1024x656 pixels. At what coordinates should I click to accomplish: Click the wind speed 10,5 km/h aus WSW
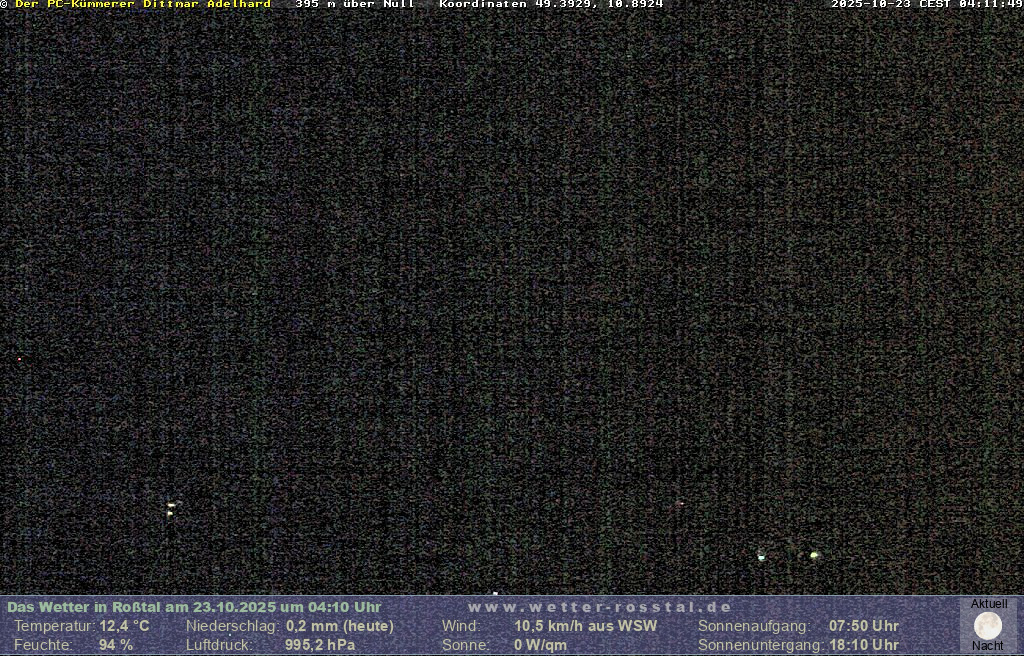[585, 626]
